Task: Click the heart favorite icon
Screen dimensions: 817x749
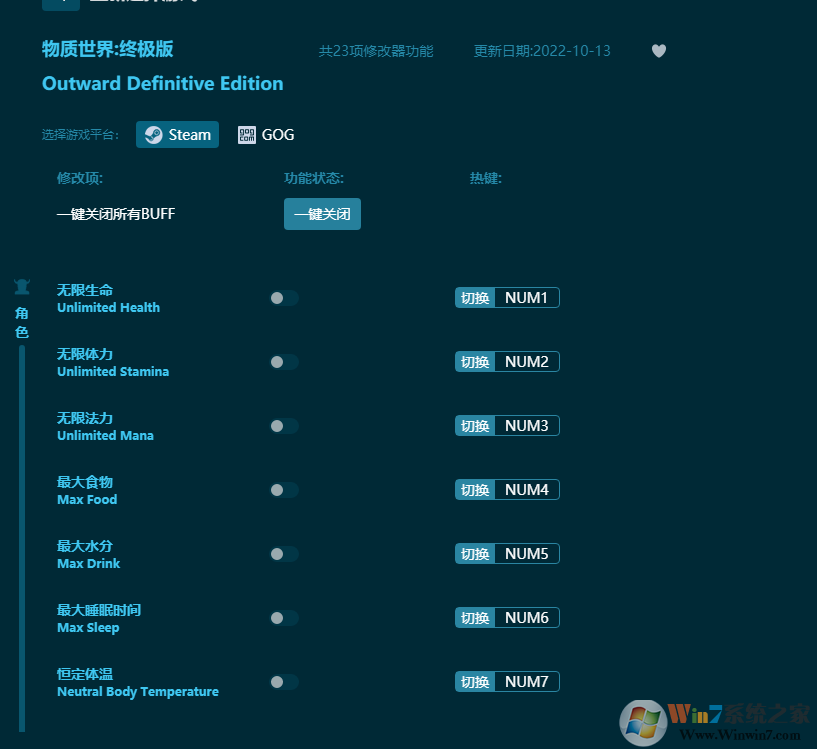Action: point(659,51)
